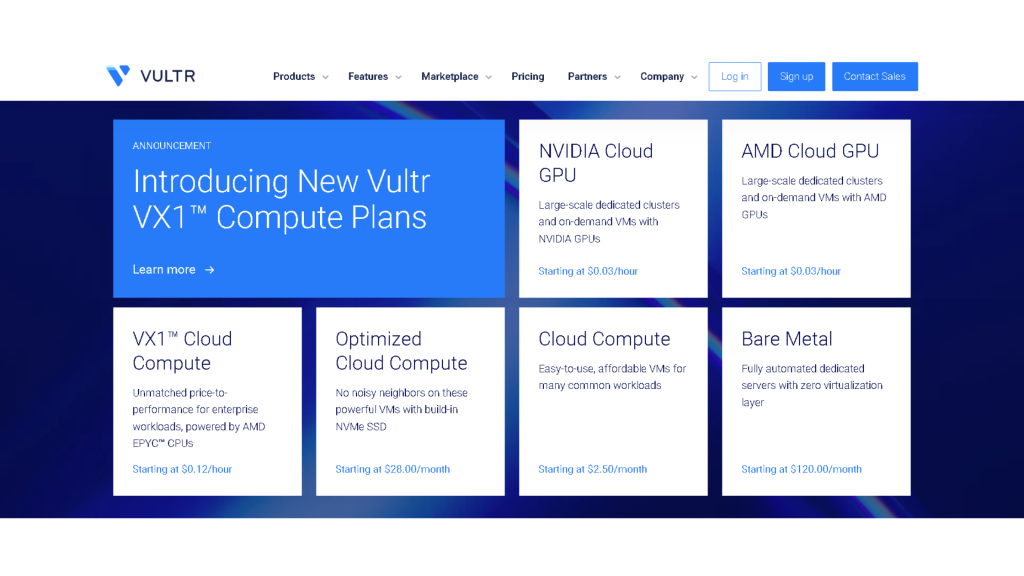The image size is (1024, 576).
Task: Click the Sign up button
Action: tap(796, 77)
